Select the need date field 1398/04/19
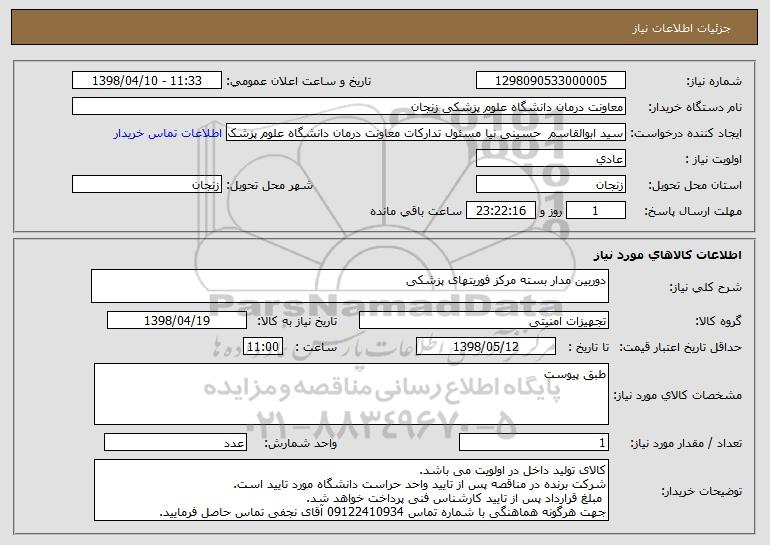 [177, 321]
